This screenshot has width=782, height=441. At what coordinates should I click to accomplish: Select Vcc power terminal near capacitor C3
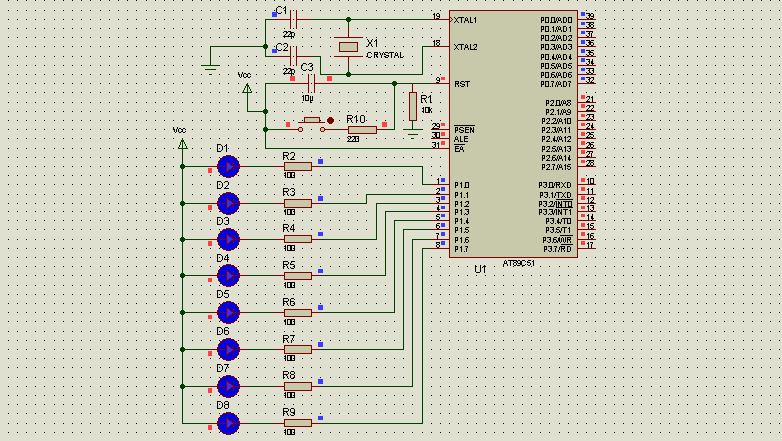coord(247,89)
